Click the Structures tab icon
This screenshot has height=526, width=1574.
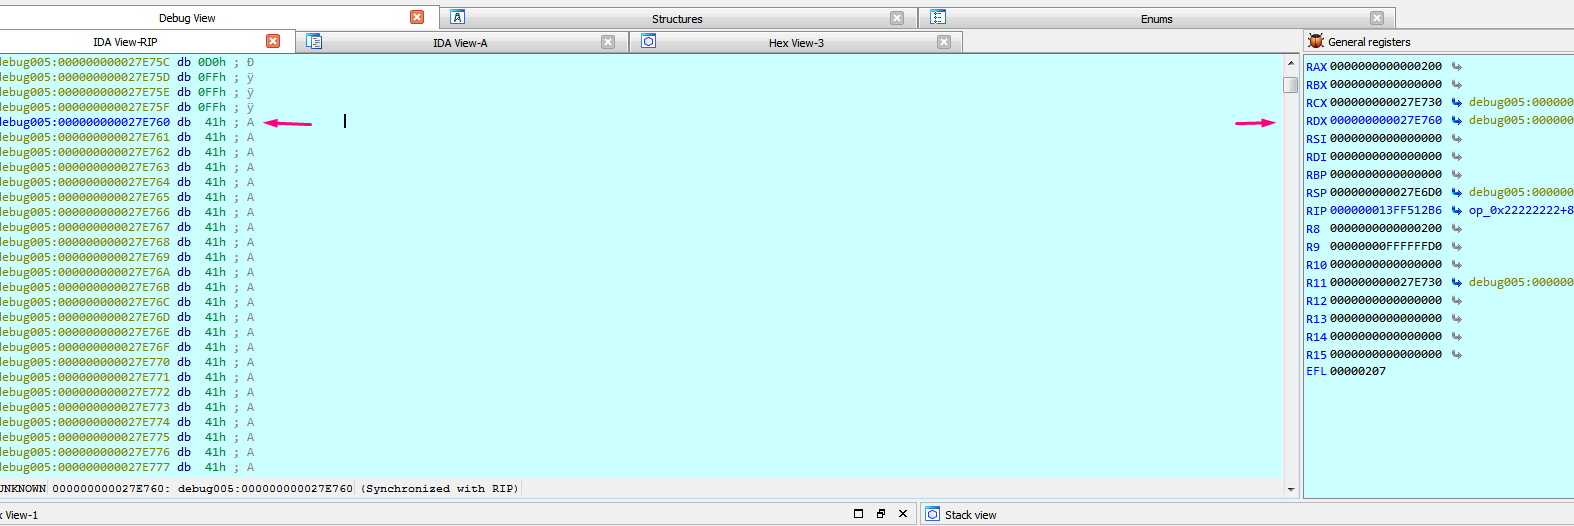coord(457,18)
